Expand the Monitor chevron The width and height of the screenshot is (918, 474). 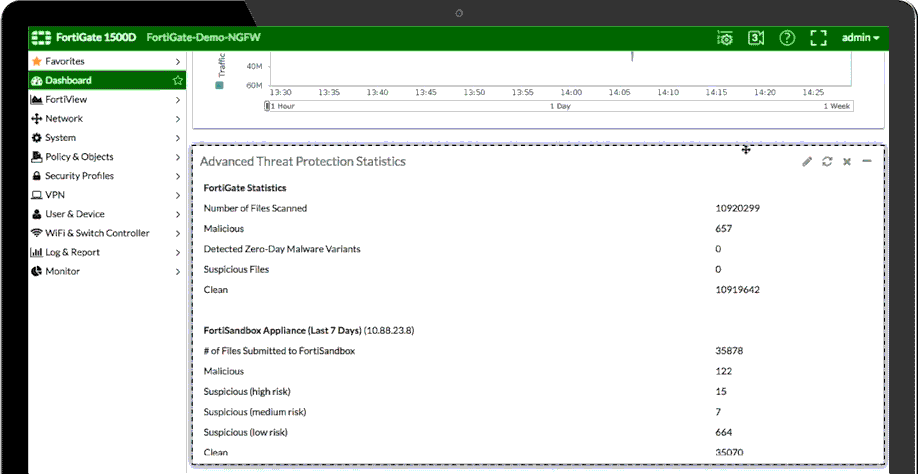177,272
